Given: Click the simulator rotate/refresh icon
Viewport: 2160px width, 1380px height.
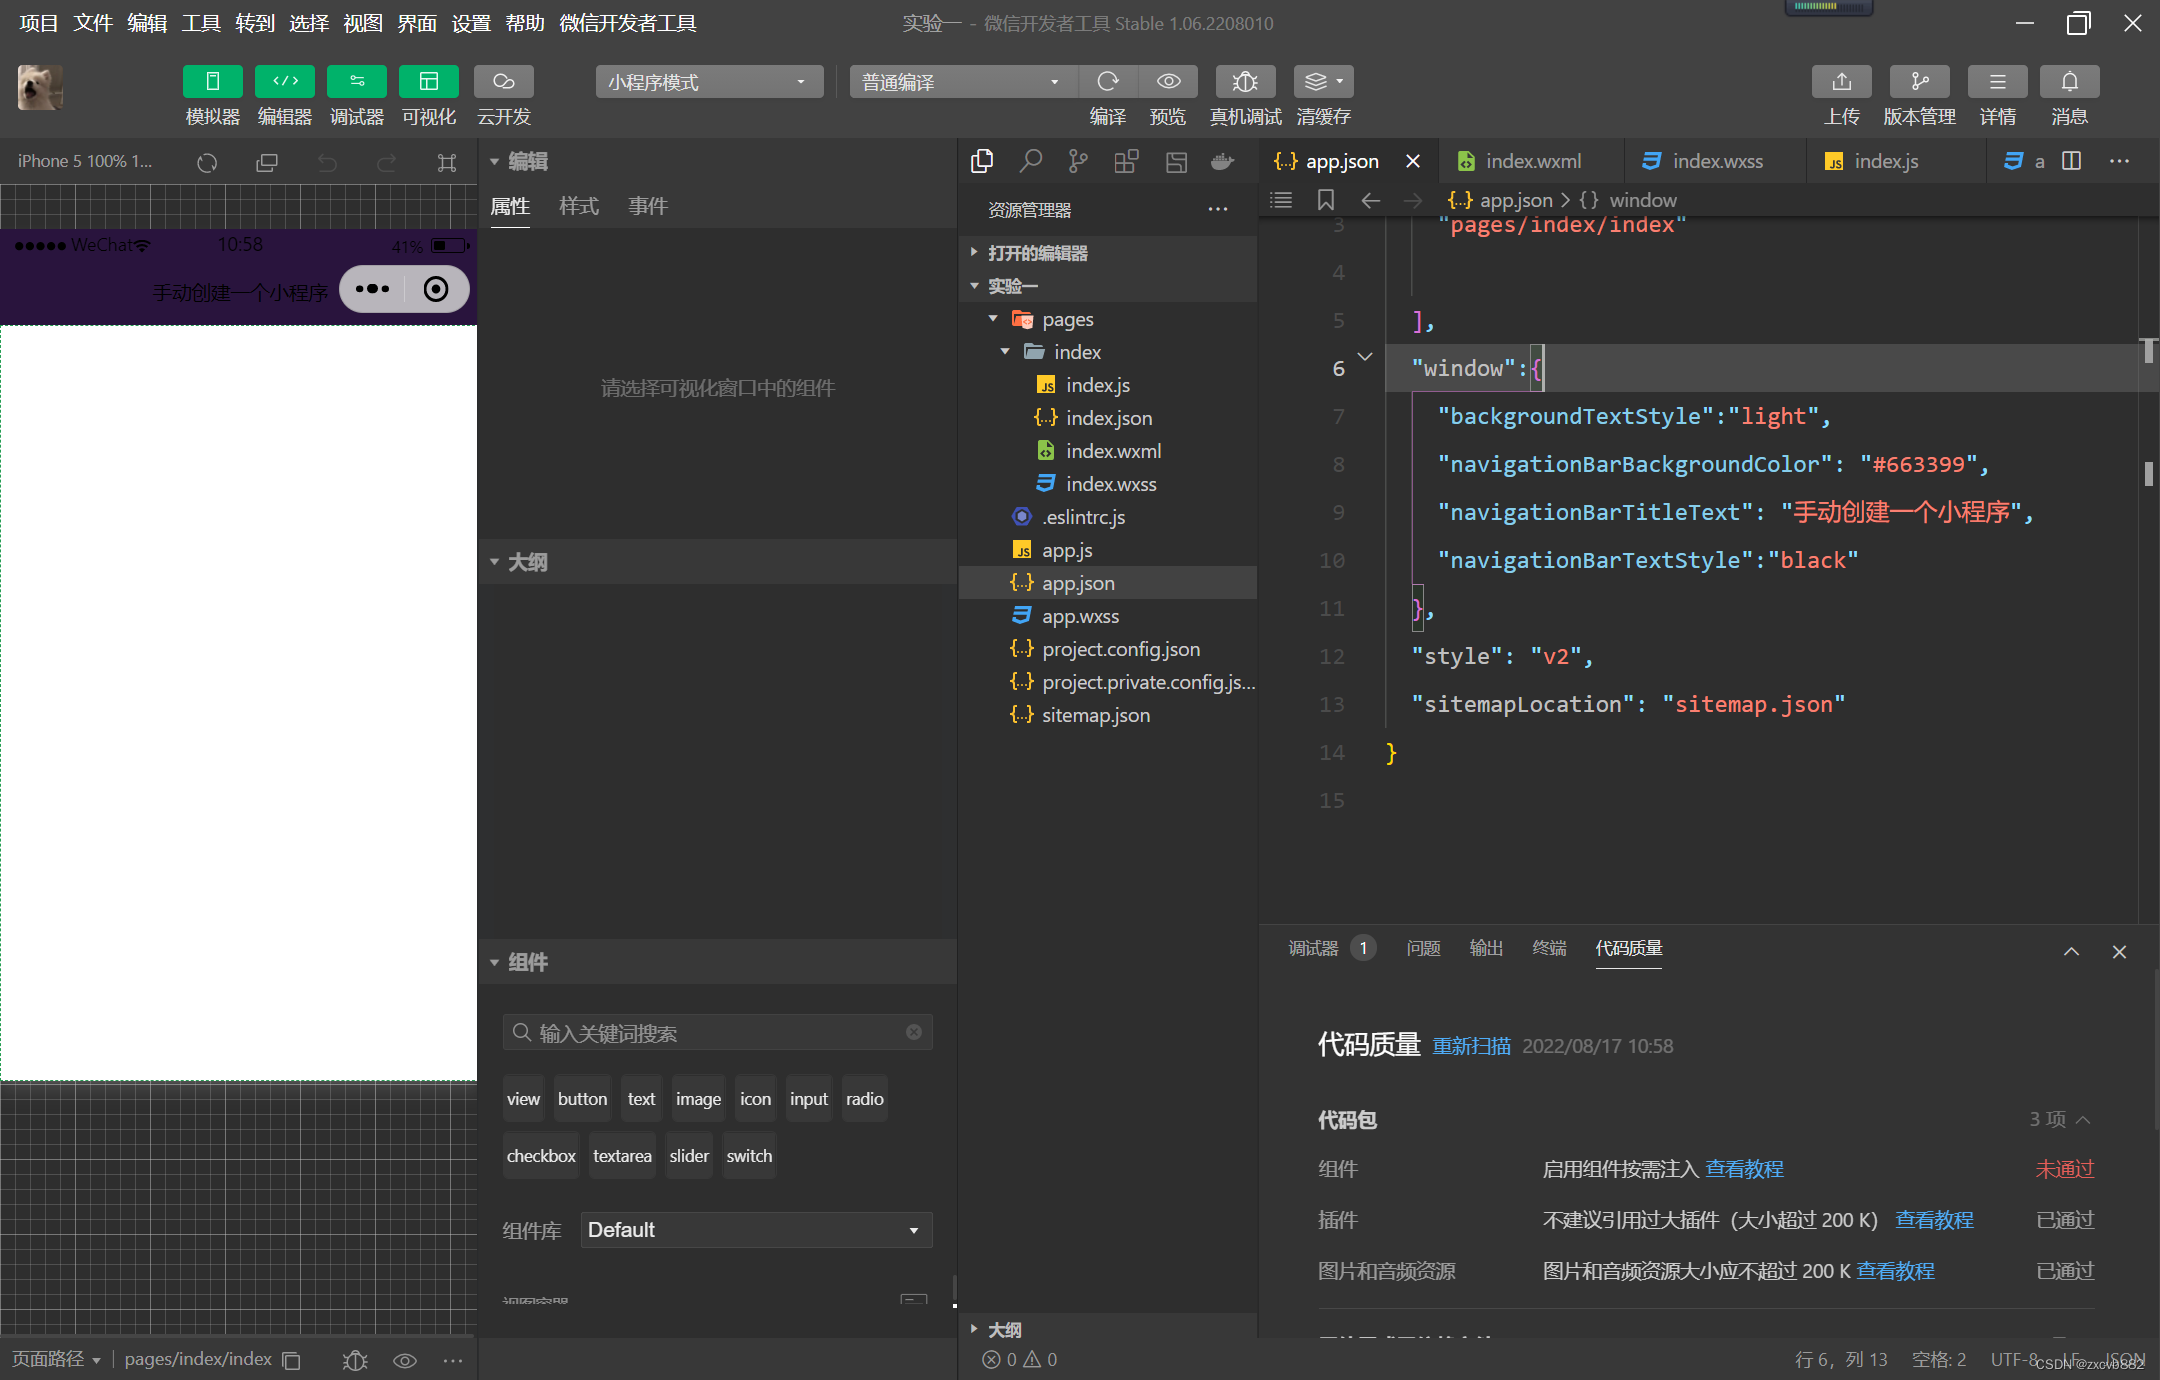Looking at the screenshot, I should pyautogui.click(x=207, y=162).
